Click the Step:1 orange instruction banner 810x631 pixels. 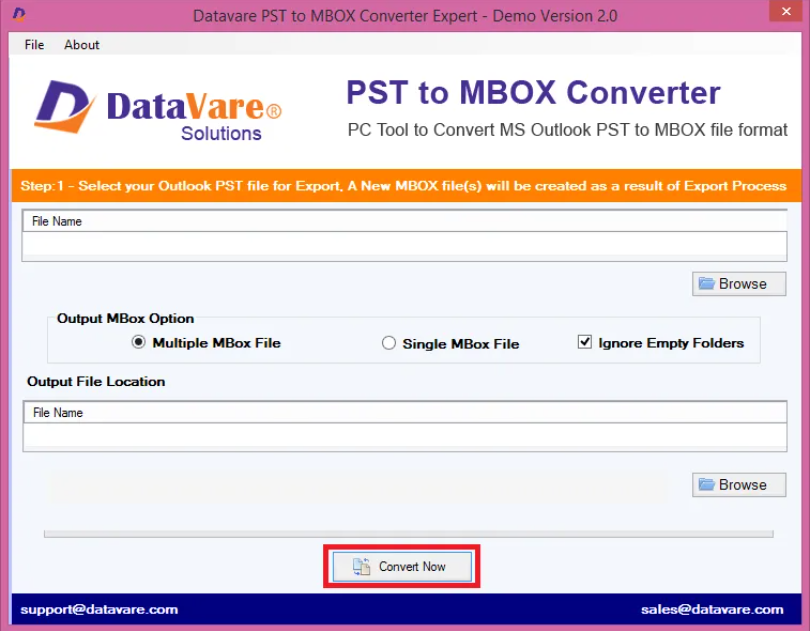[x=405, y=186]
